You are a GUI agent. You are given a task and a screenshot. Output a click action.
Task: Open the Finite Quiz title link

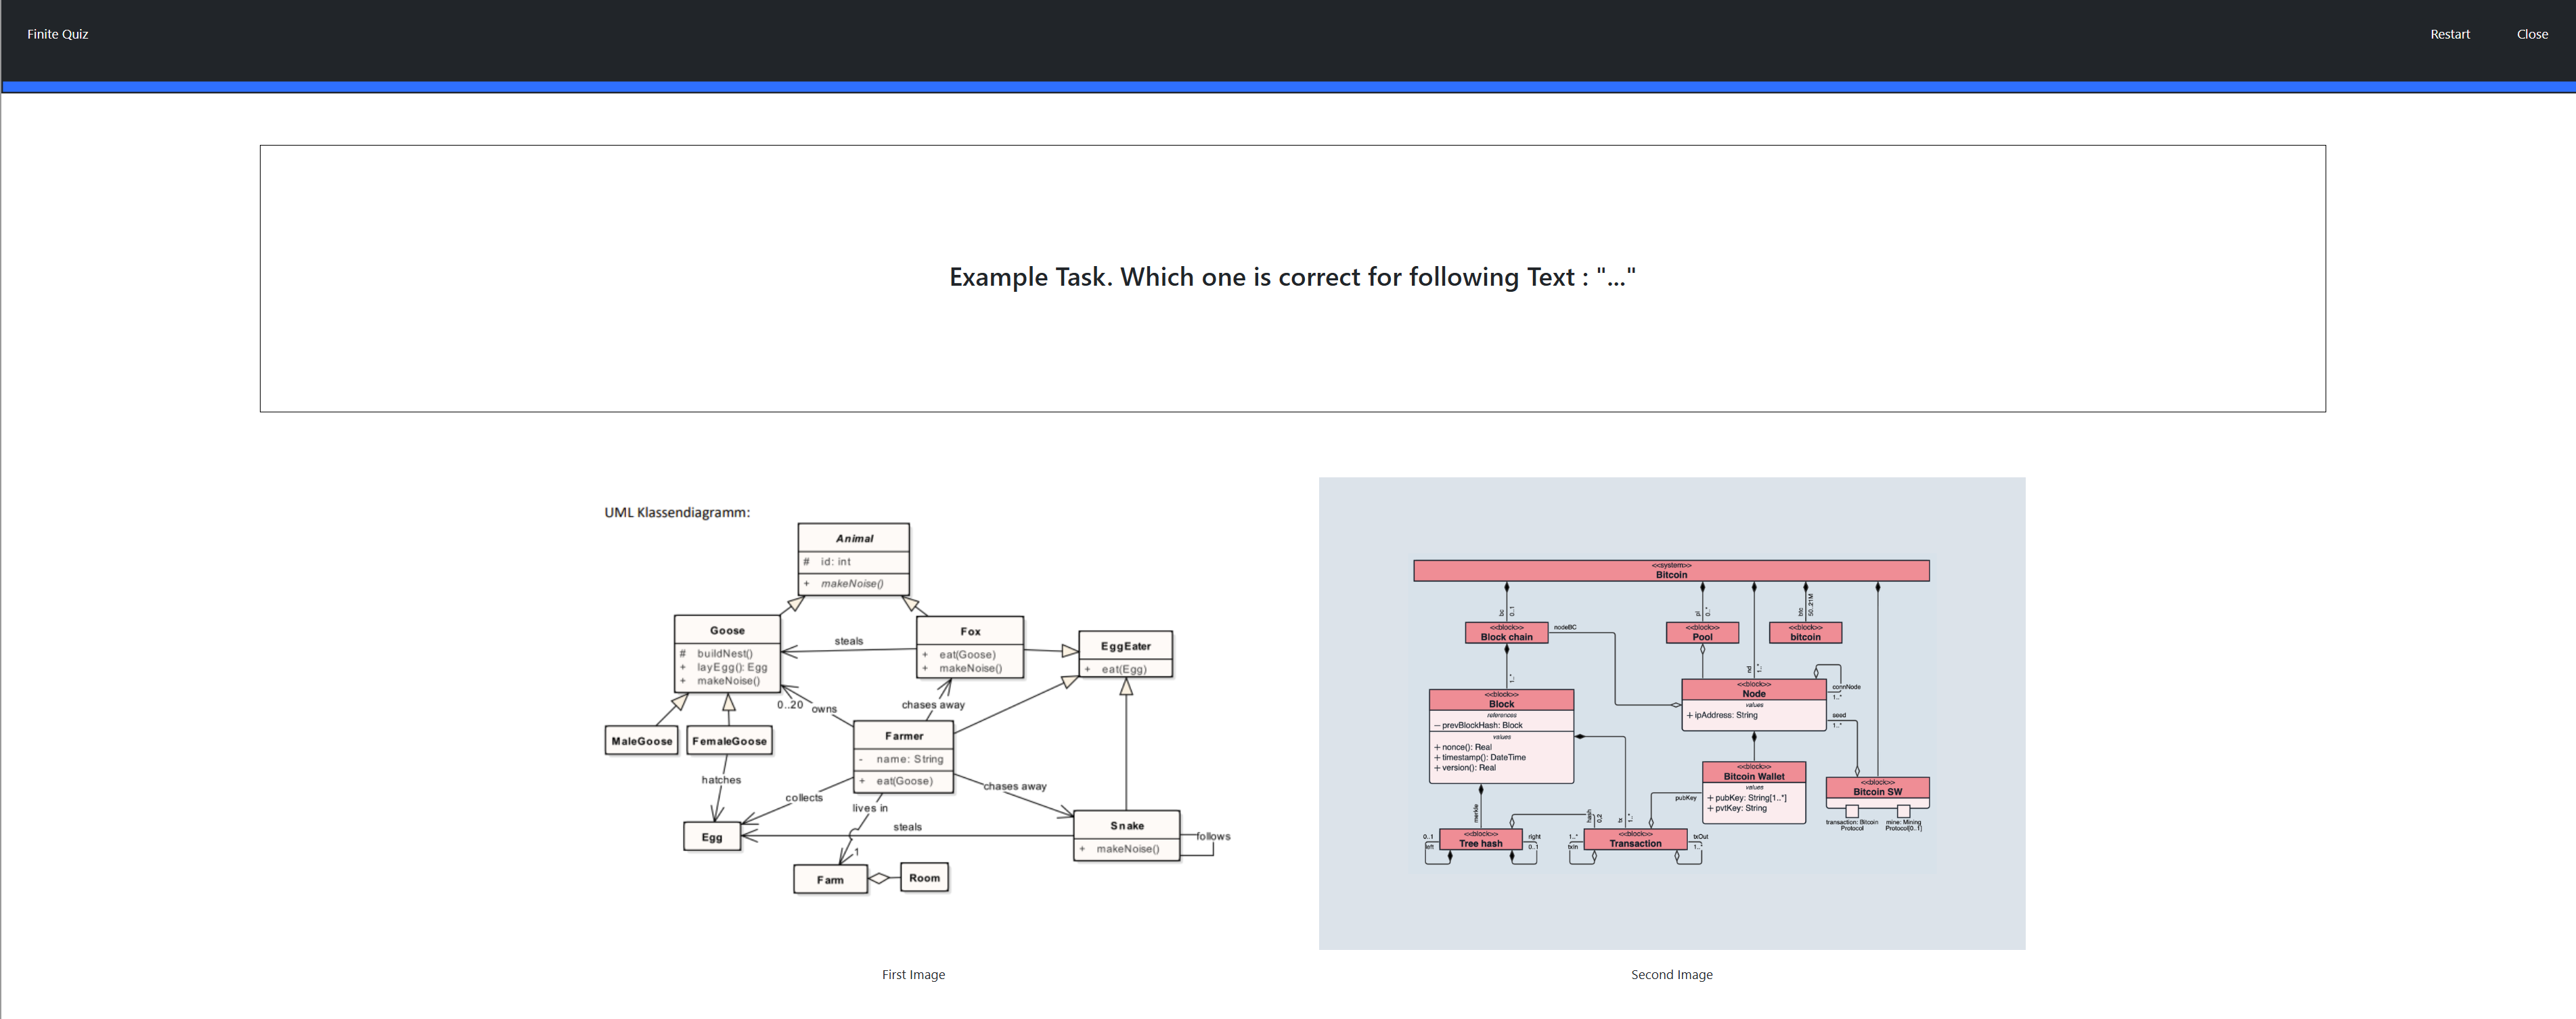click(57, 34)
